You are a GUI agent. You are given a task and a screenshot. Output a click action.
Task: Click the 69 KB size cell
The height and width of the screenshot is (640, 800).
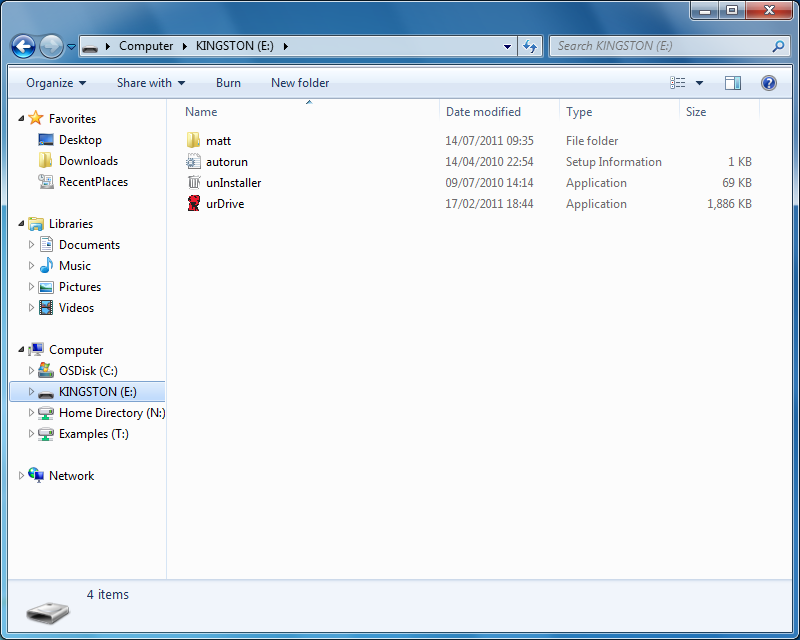(x=737, y=183)
